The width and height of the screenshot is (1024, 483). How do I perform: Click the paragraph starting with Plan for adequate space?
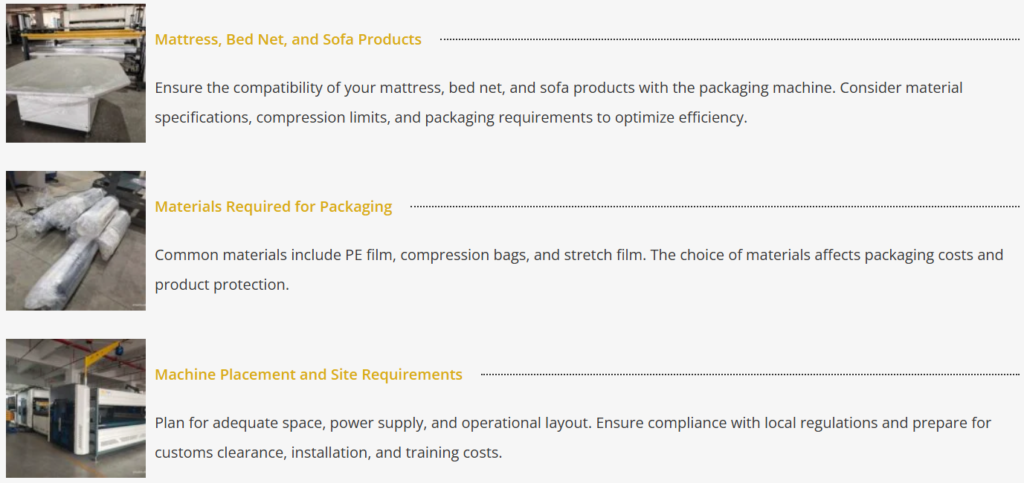click(x=573, y=437)
